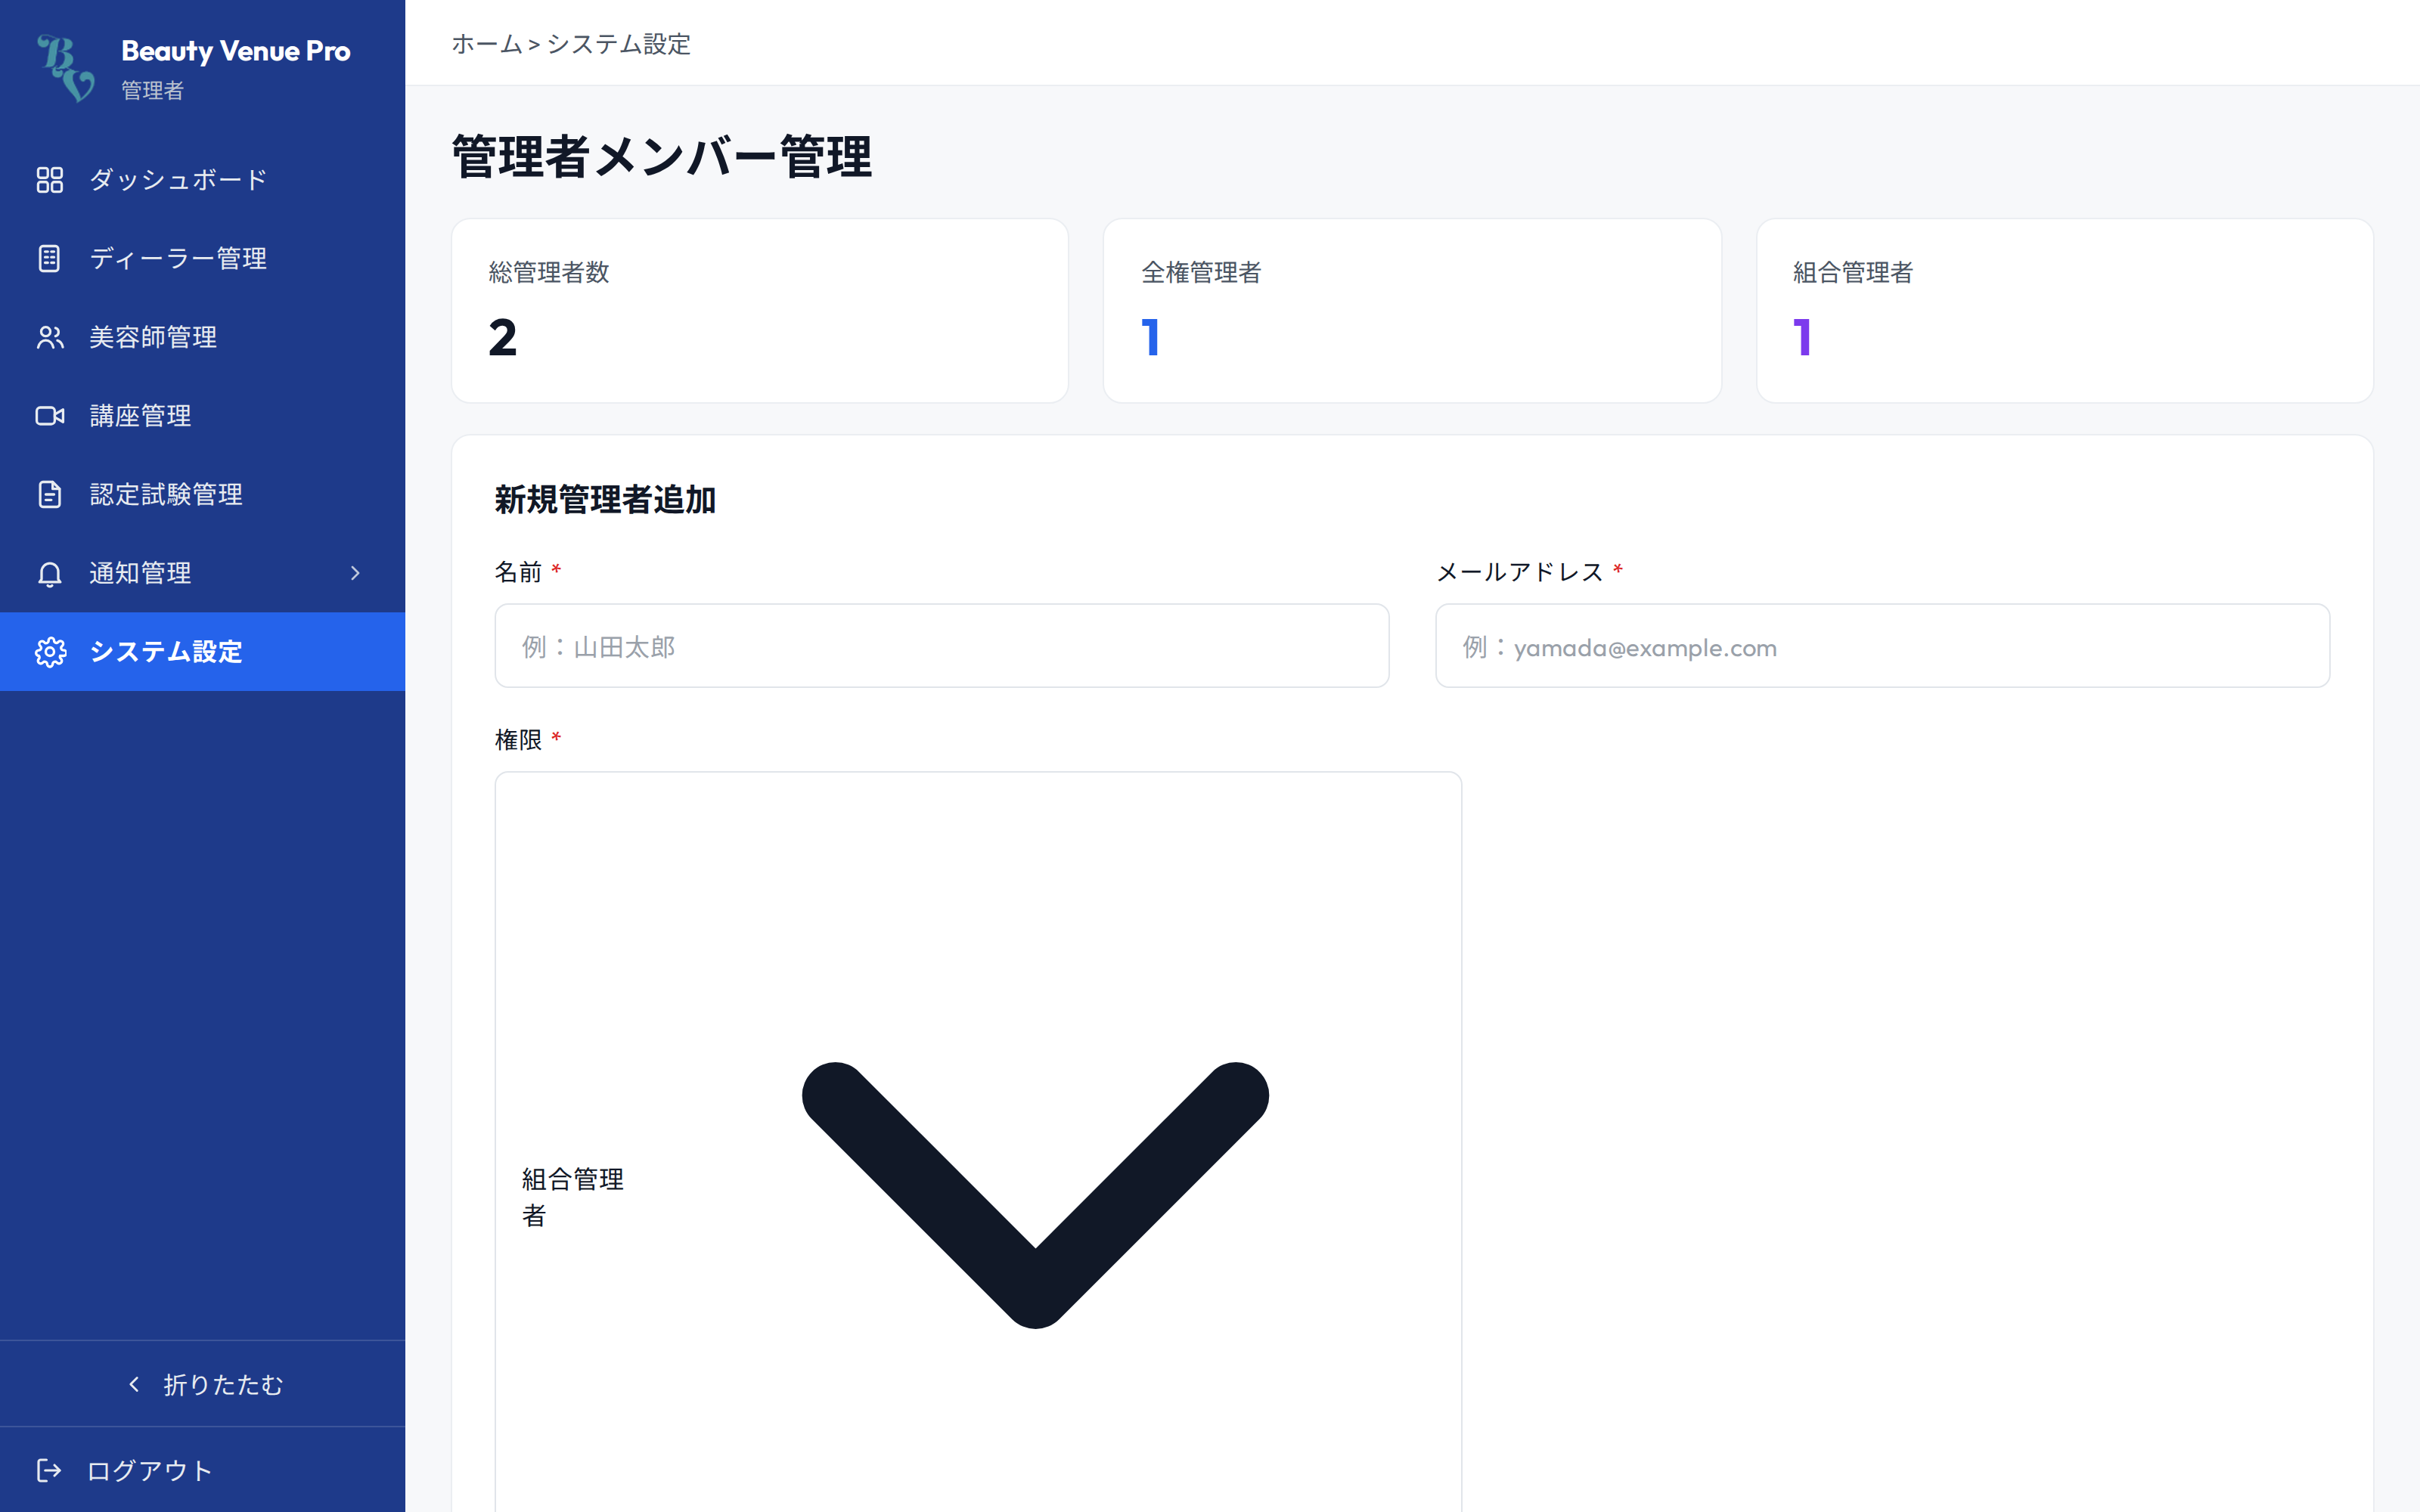The image size is (2420, 1512).
Task: Click the 総管理者数 stat card
Action: (760, 311)
